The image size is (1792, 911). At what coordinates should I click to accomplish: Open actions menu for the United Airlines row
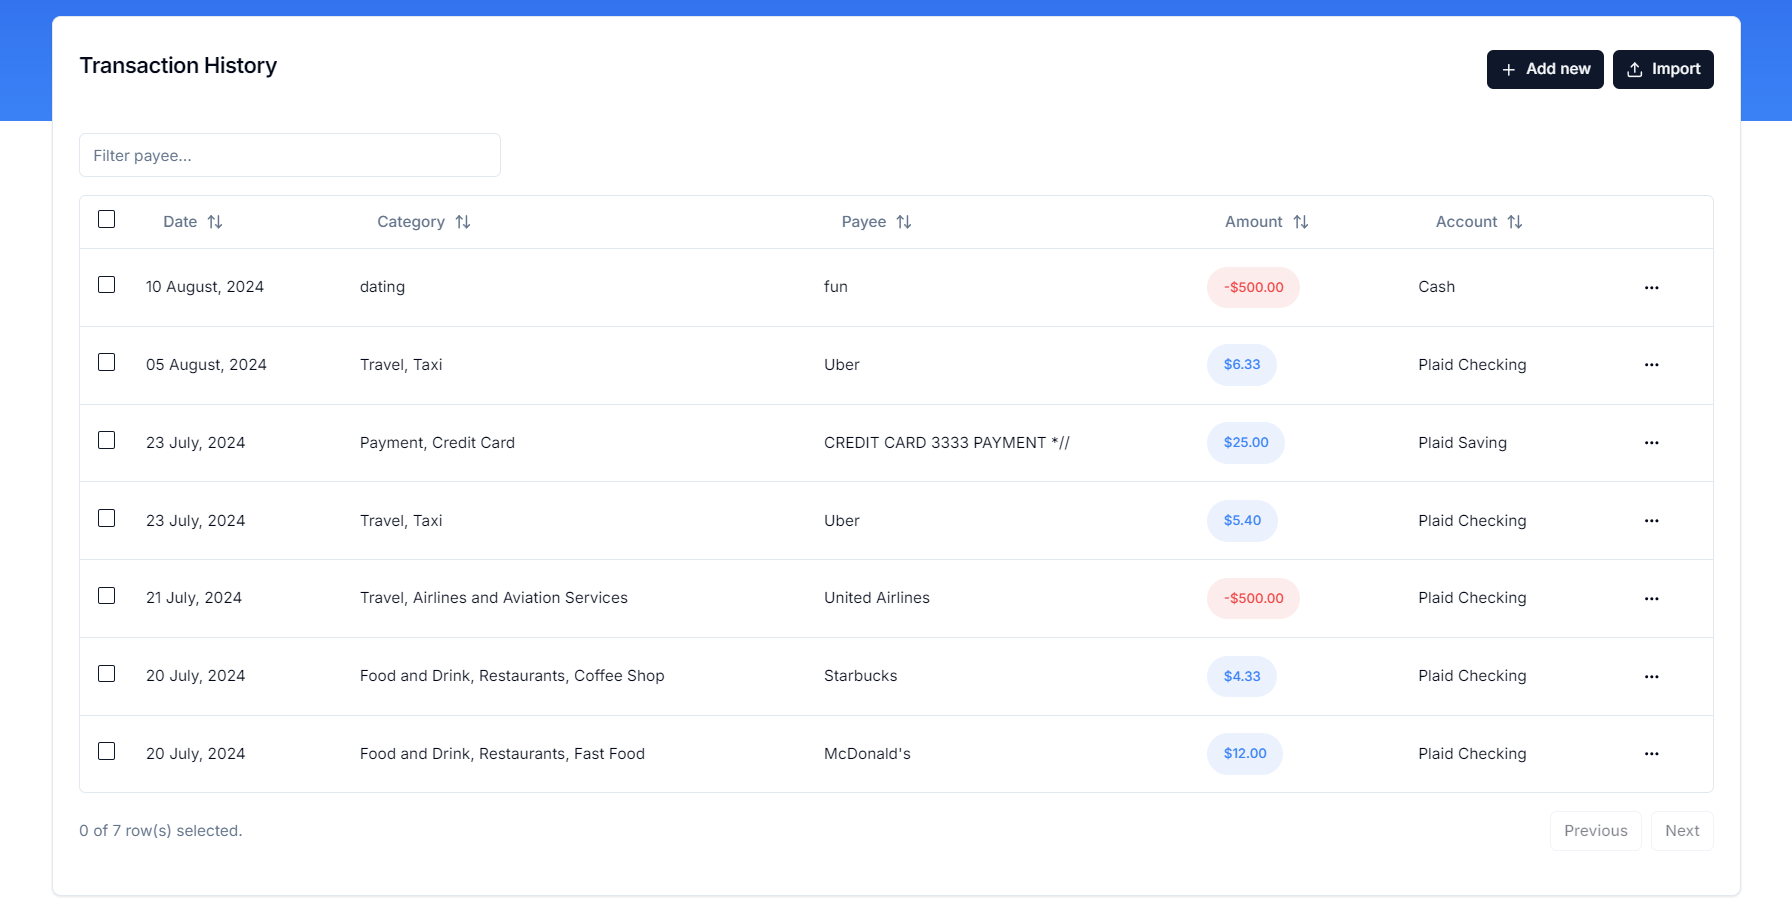[1651, 599]
